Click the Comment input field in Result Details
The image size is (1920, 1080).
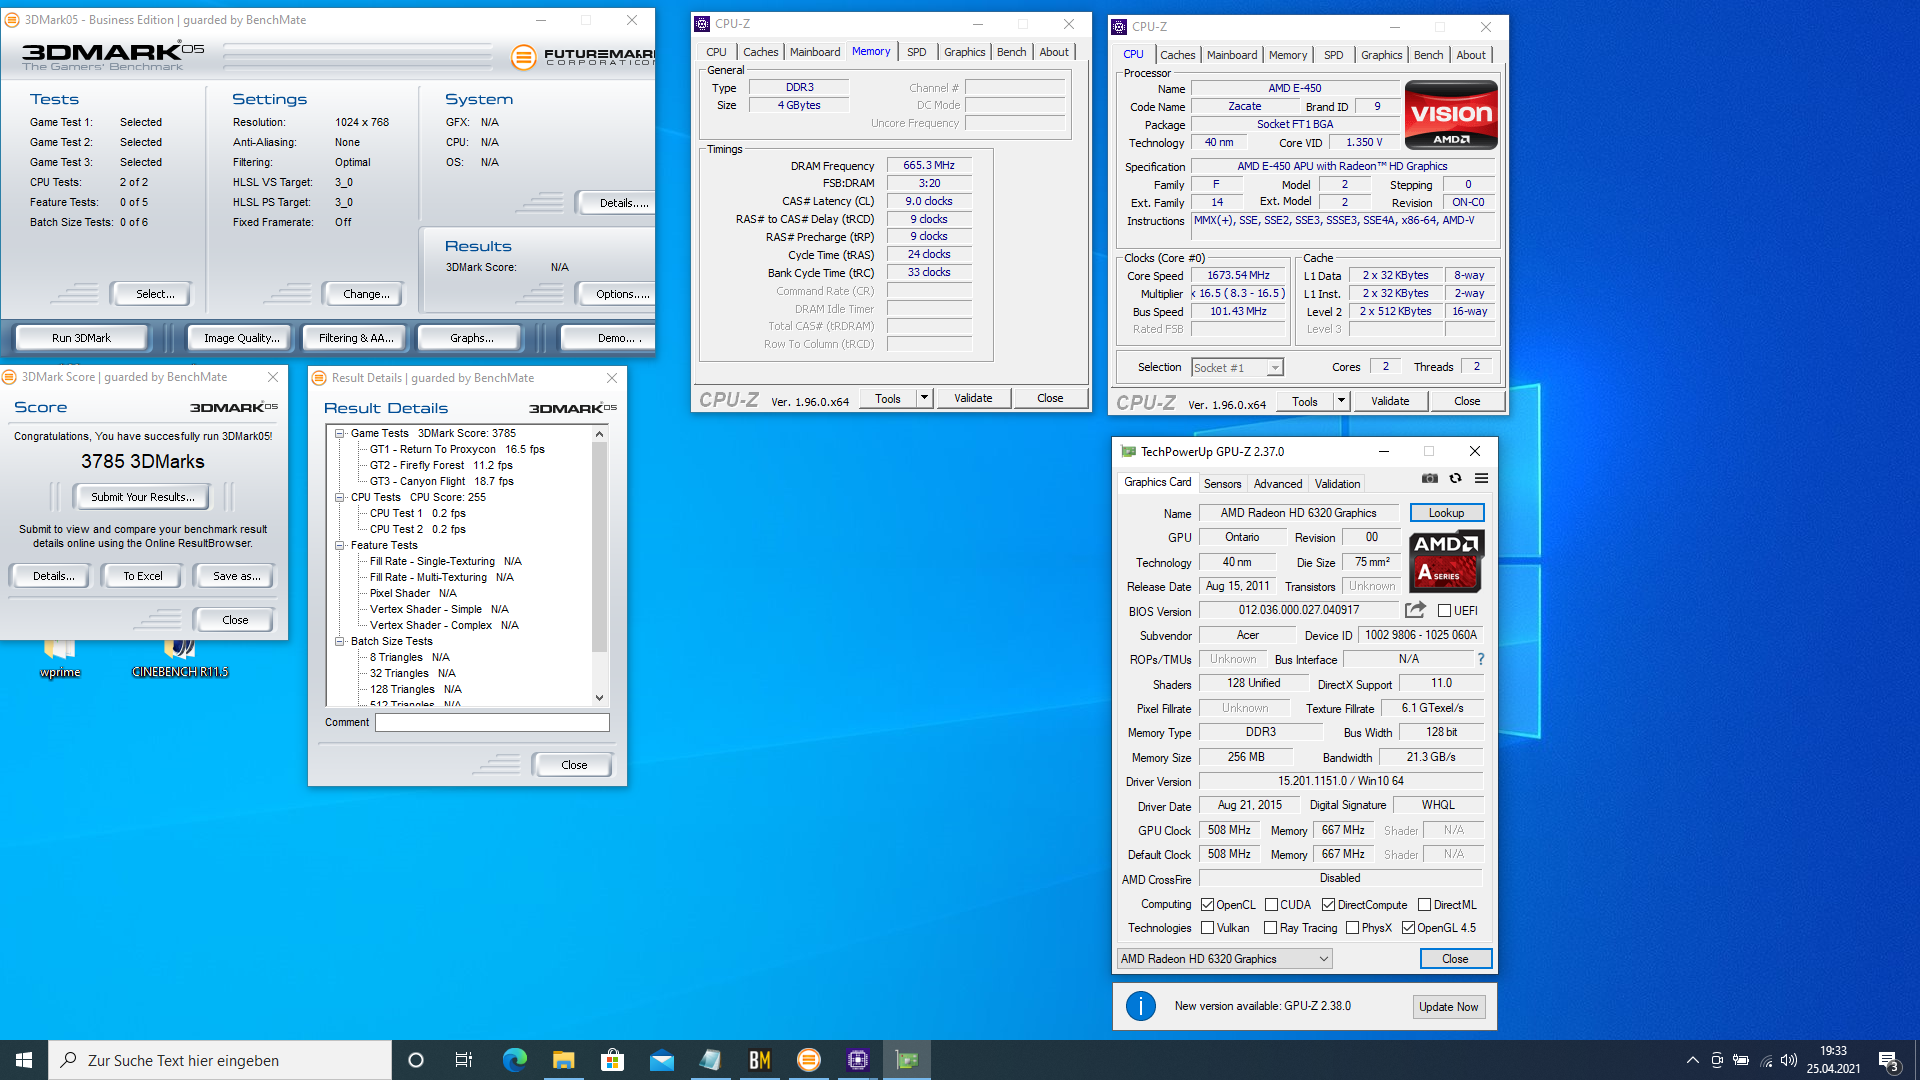click(492, 722)
